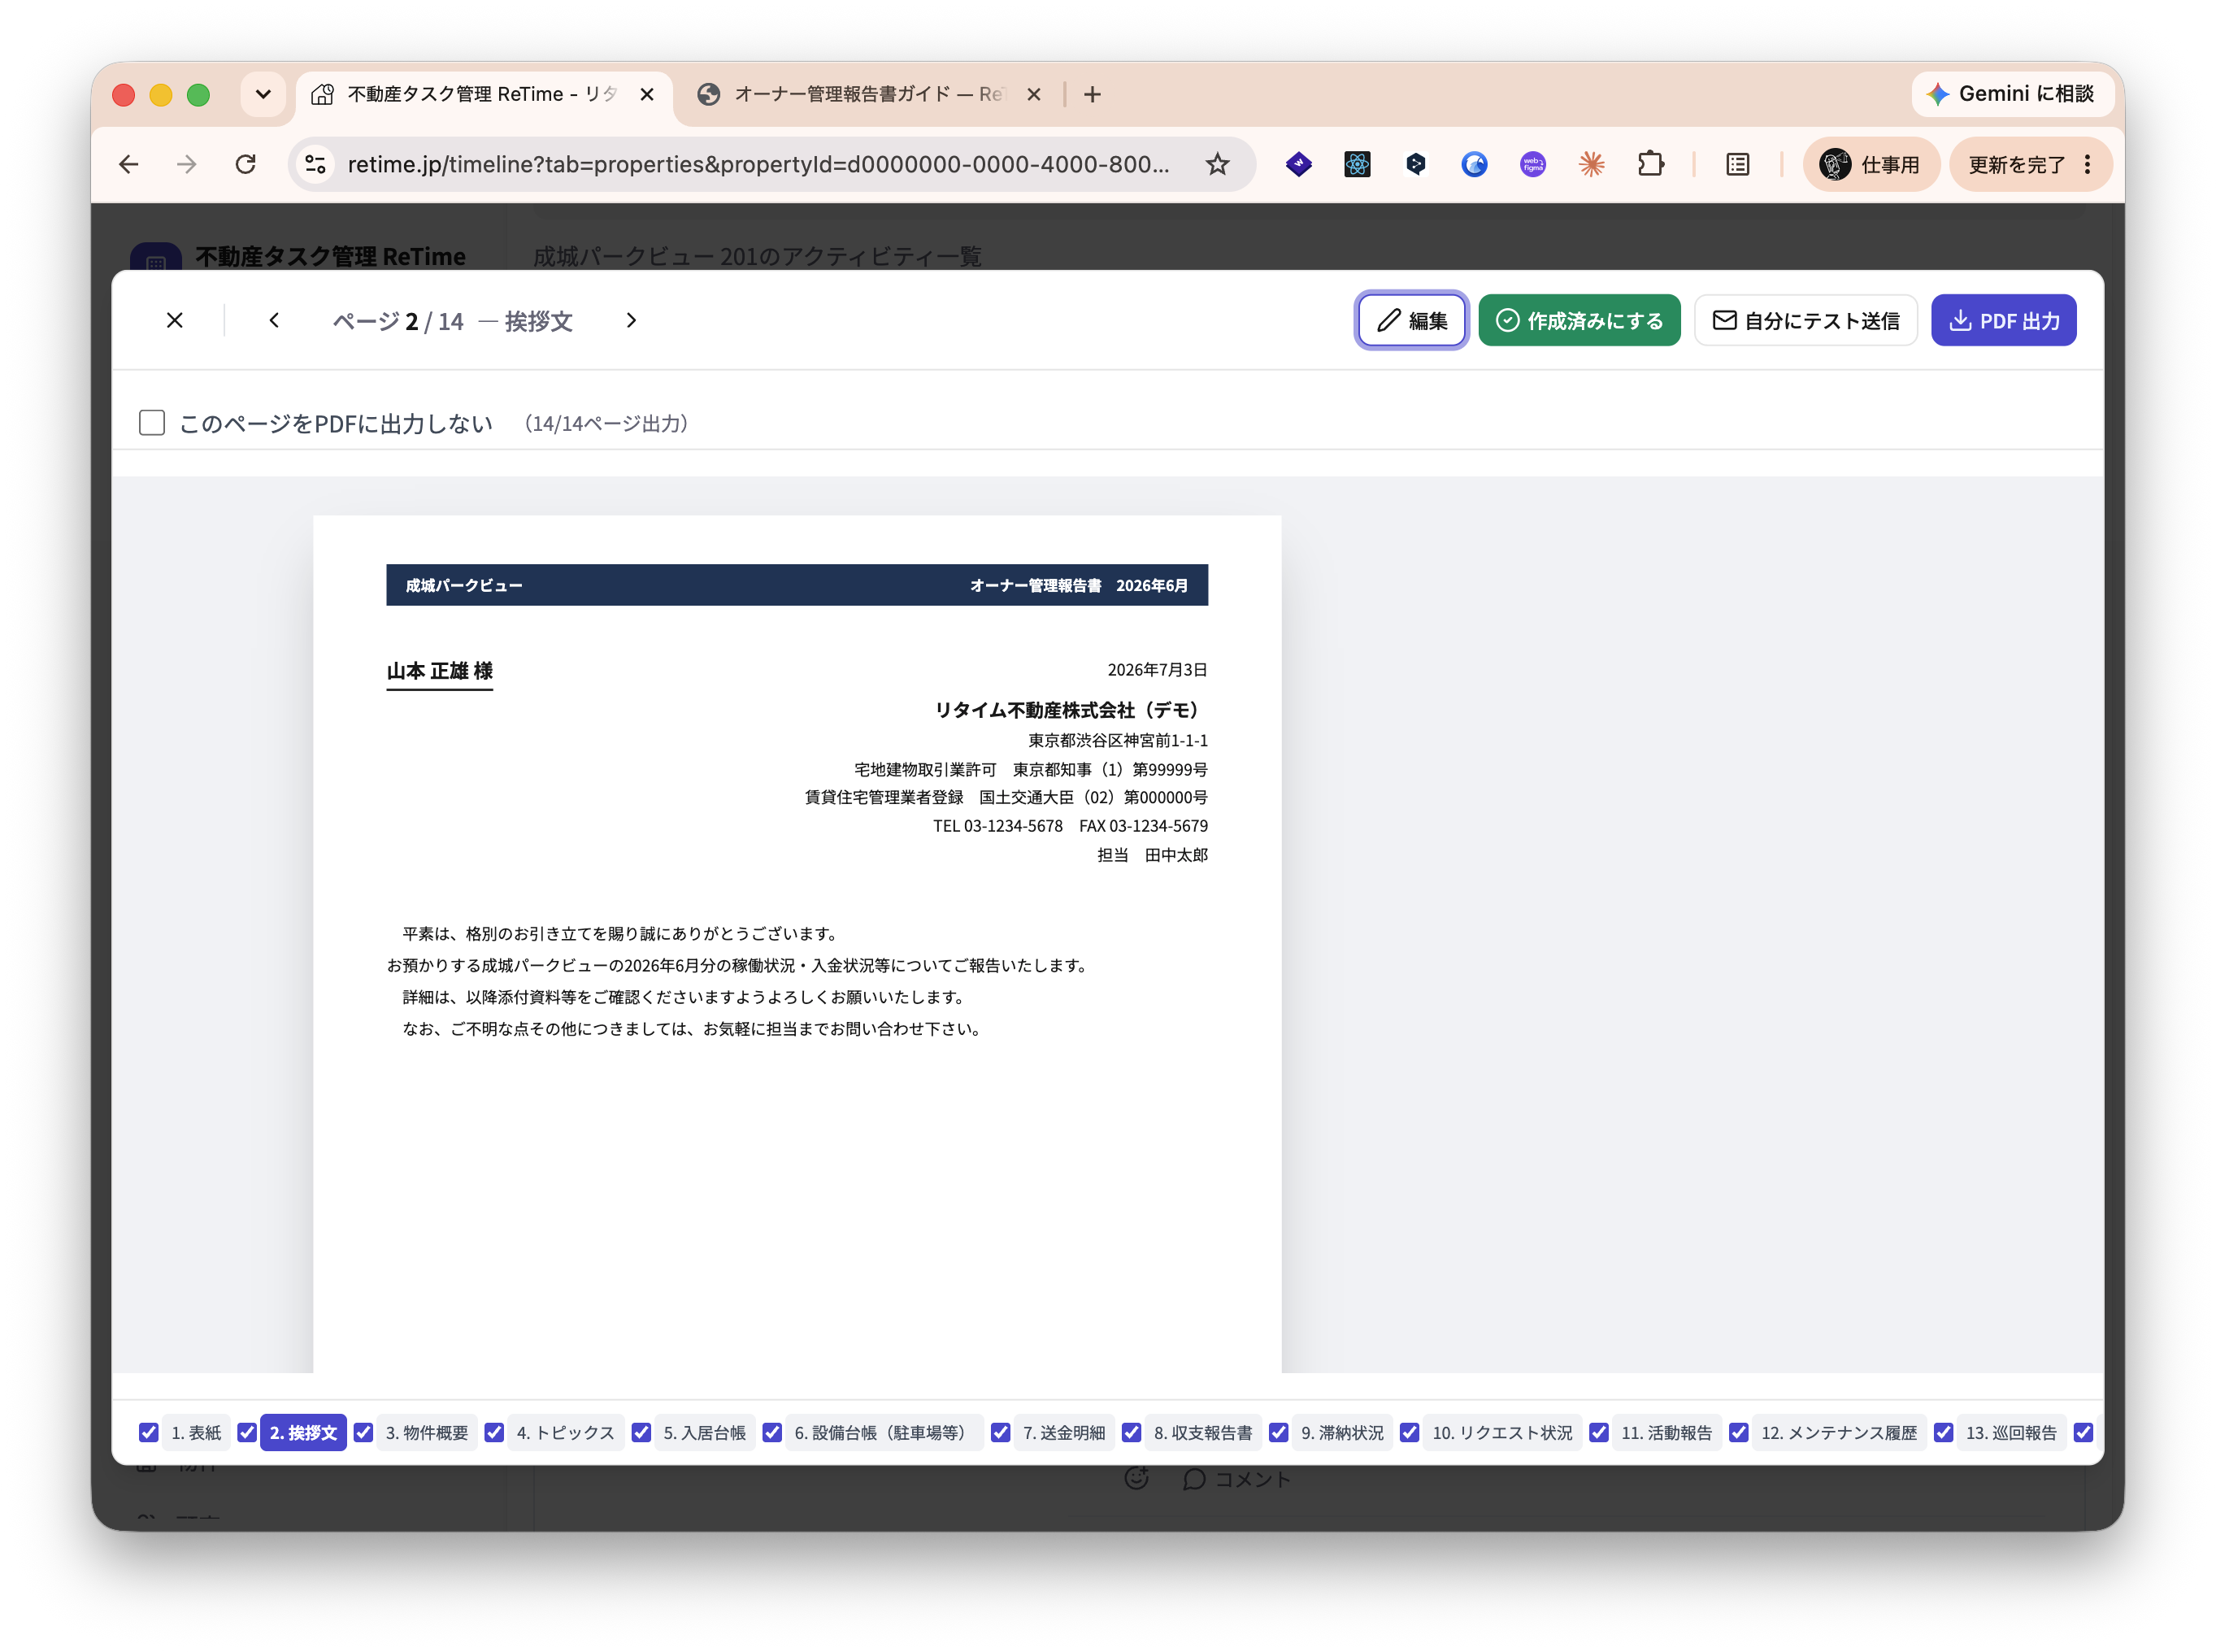Toggle checkbox for 11. 活動報告
The image size is (2216, 1652).
[x=1598, y=1432]
